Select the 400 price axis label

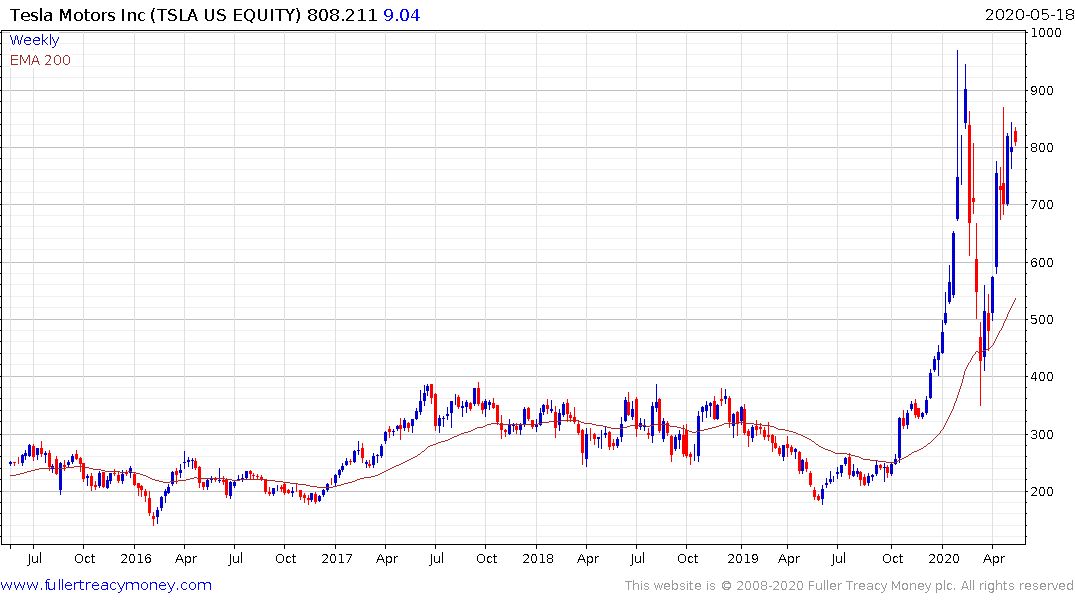tap(1042, 376)
